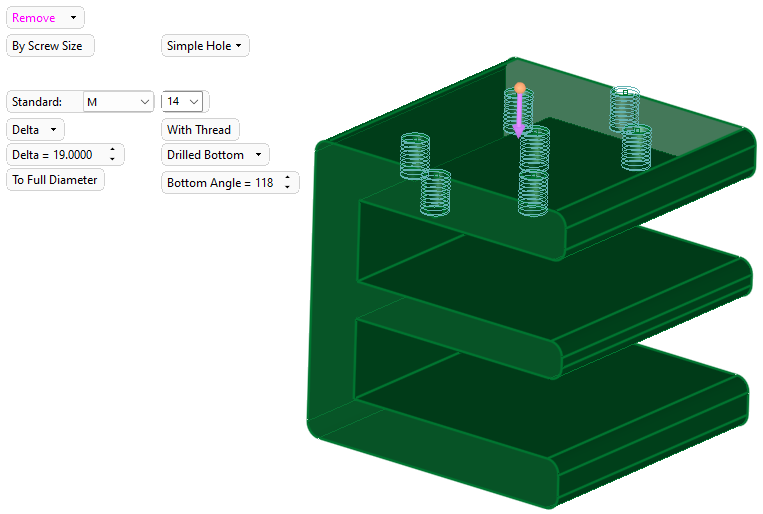
Task: Open the Delta depth mode dropdown
Action: tap(35, 130)
